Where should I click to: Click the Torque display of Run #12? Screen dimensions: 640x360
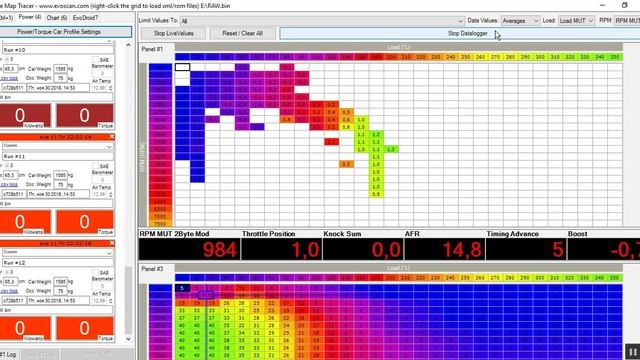84,329
